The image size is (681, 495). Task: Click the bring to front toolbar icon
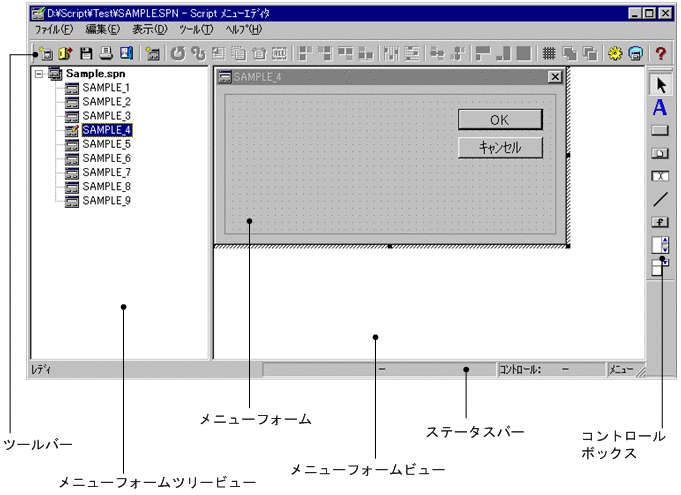tap(569, 53)
